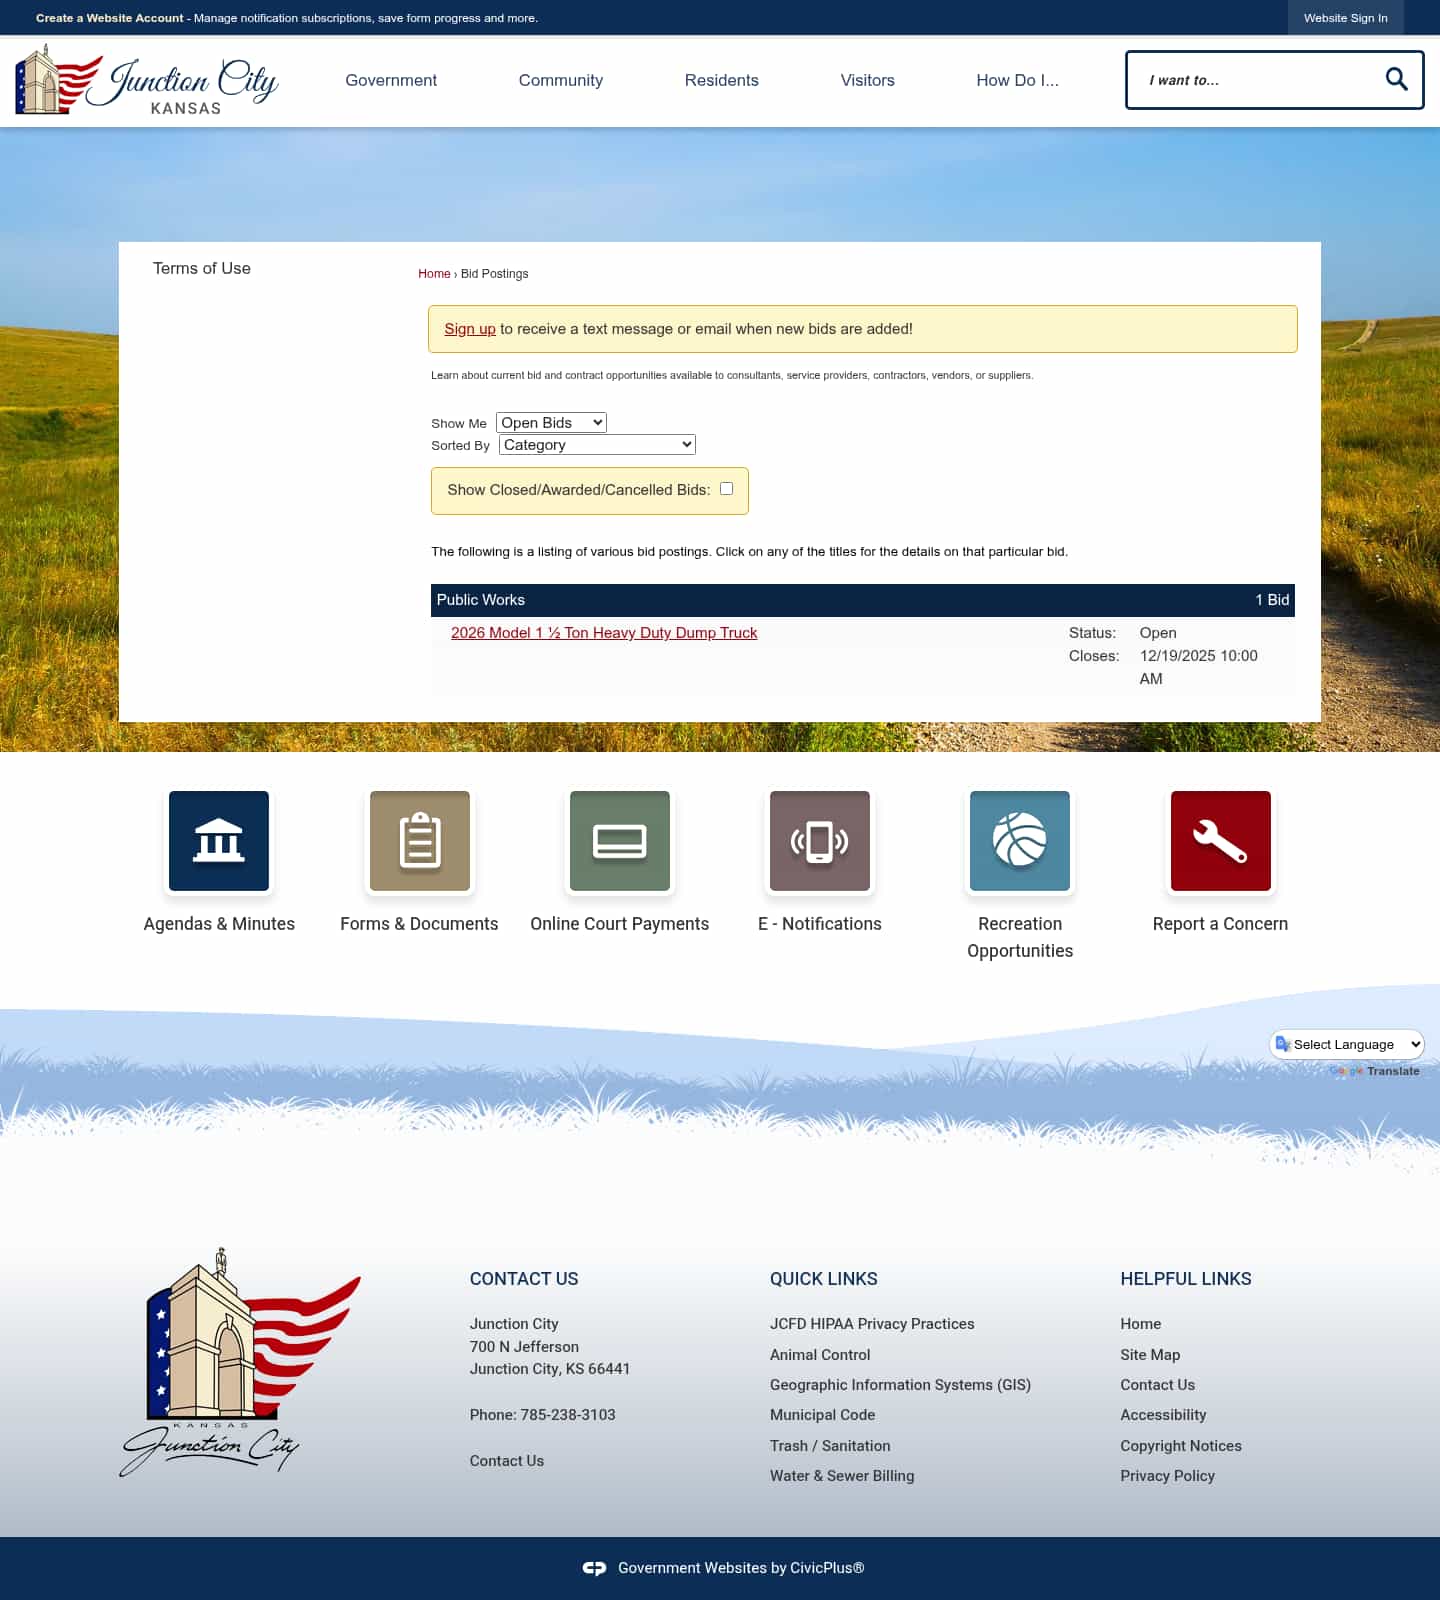Open the Community menu
The image size is (1440, 1600).
561,80
